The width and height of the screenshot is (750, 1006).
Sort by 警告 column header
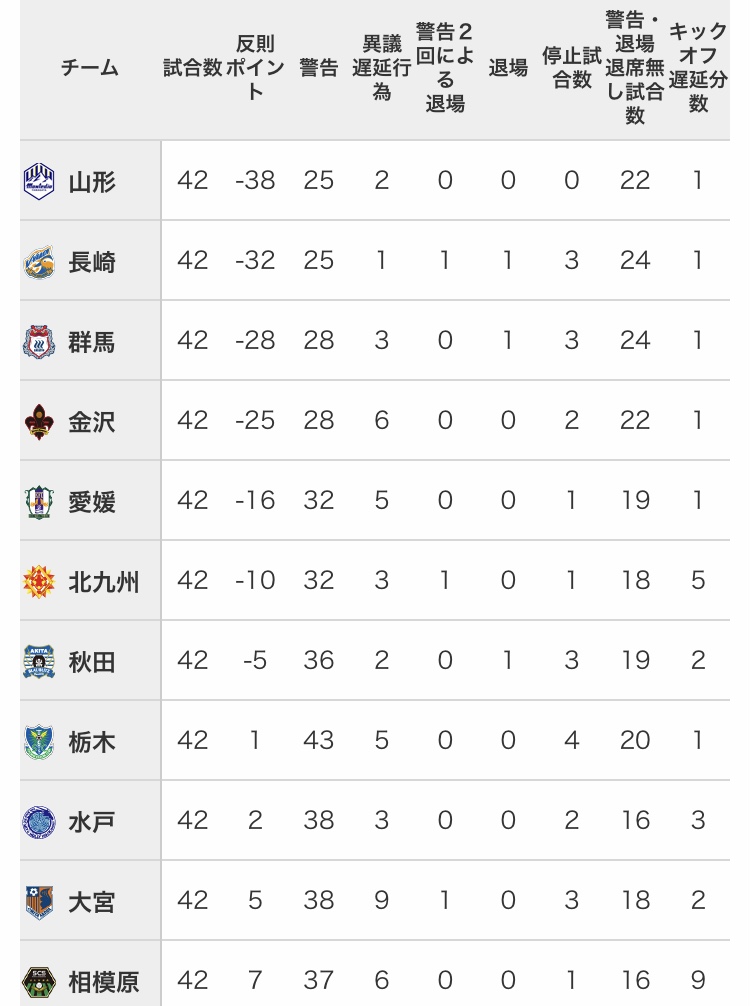pyautogui.click(x=319, y=68)
